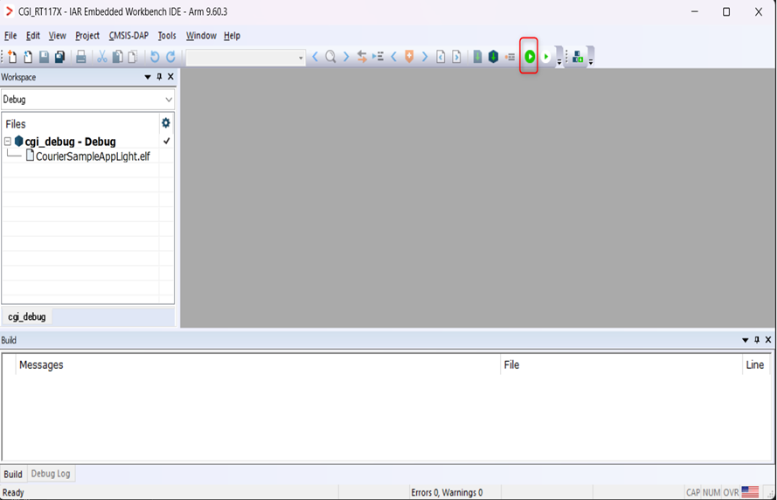Click the Find Previous arrow icon
This screenshot has height=500, width=777.
tap(315, 57)
